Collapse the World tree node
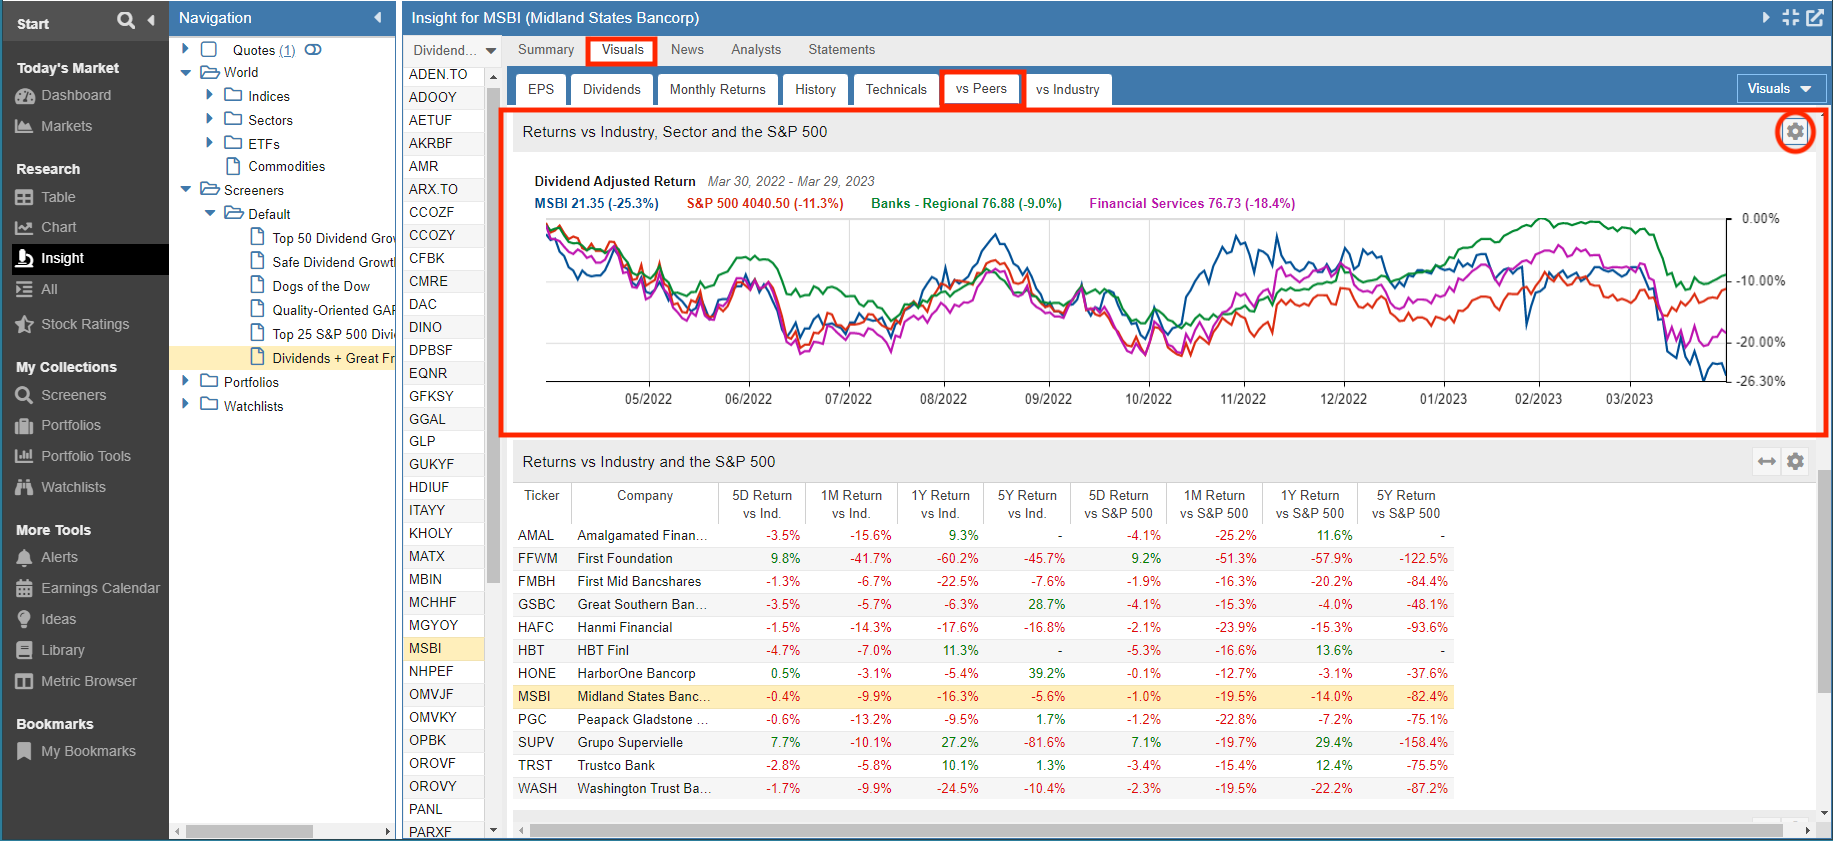The width and height of the screenshot is (1833, 841). click(x=185, y=72)
